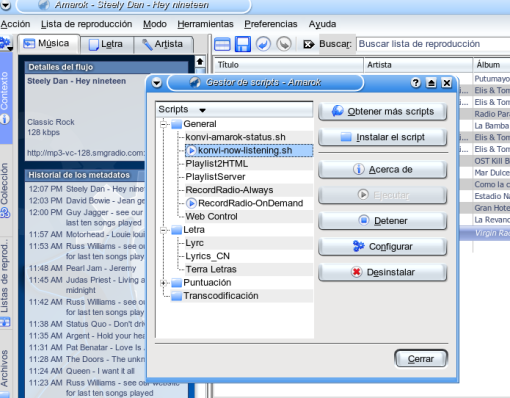Image resolution: width=510 pixels, height=398 pixels.
Task: Click Obtener más scripts button
Action: coord(383,111)
